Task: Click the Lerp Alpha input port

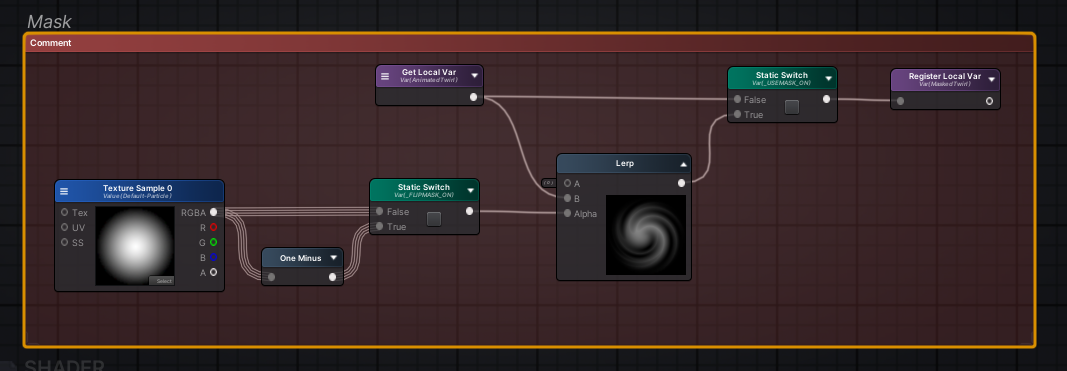Action: (x=568, y=214)
